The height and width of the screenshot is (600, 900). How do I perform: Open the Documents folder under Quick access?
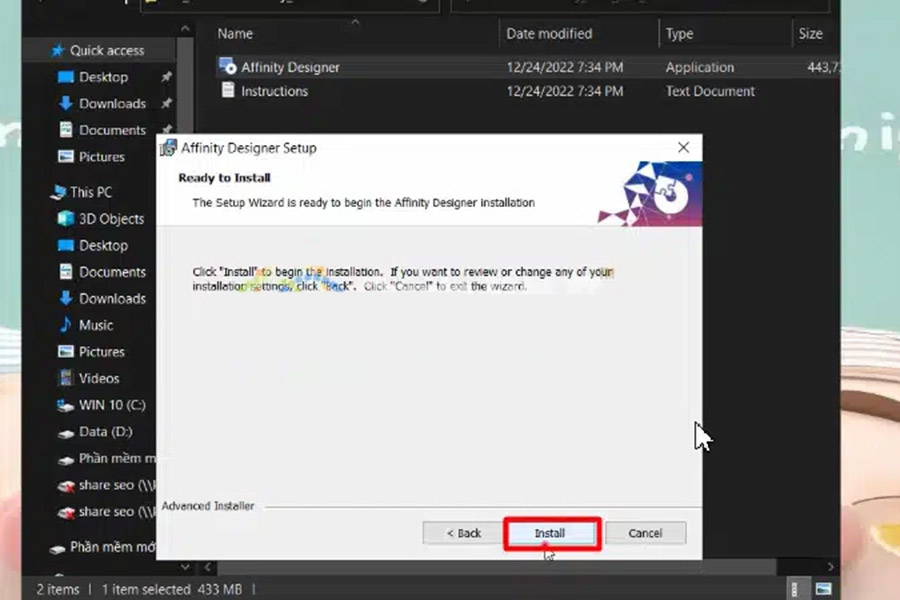tap(112, 130)
